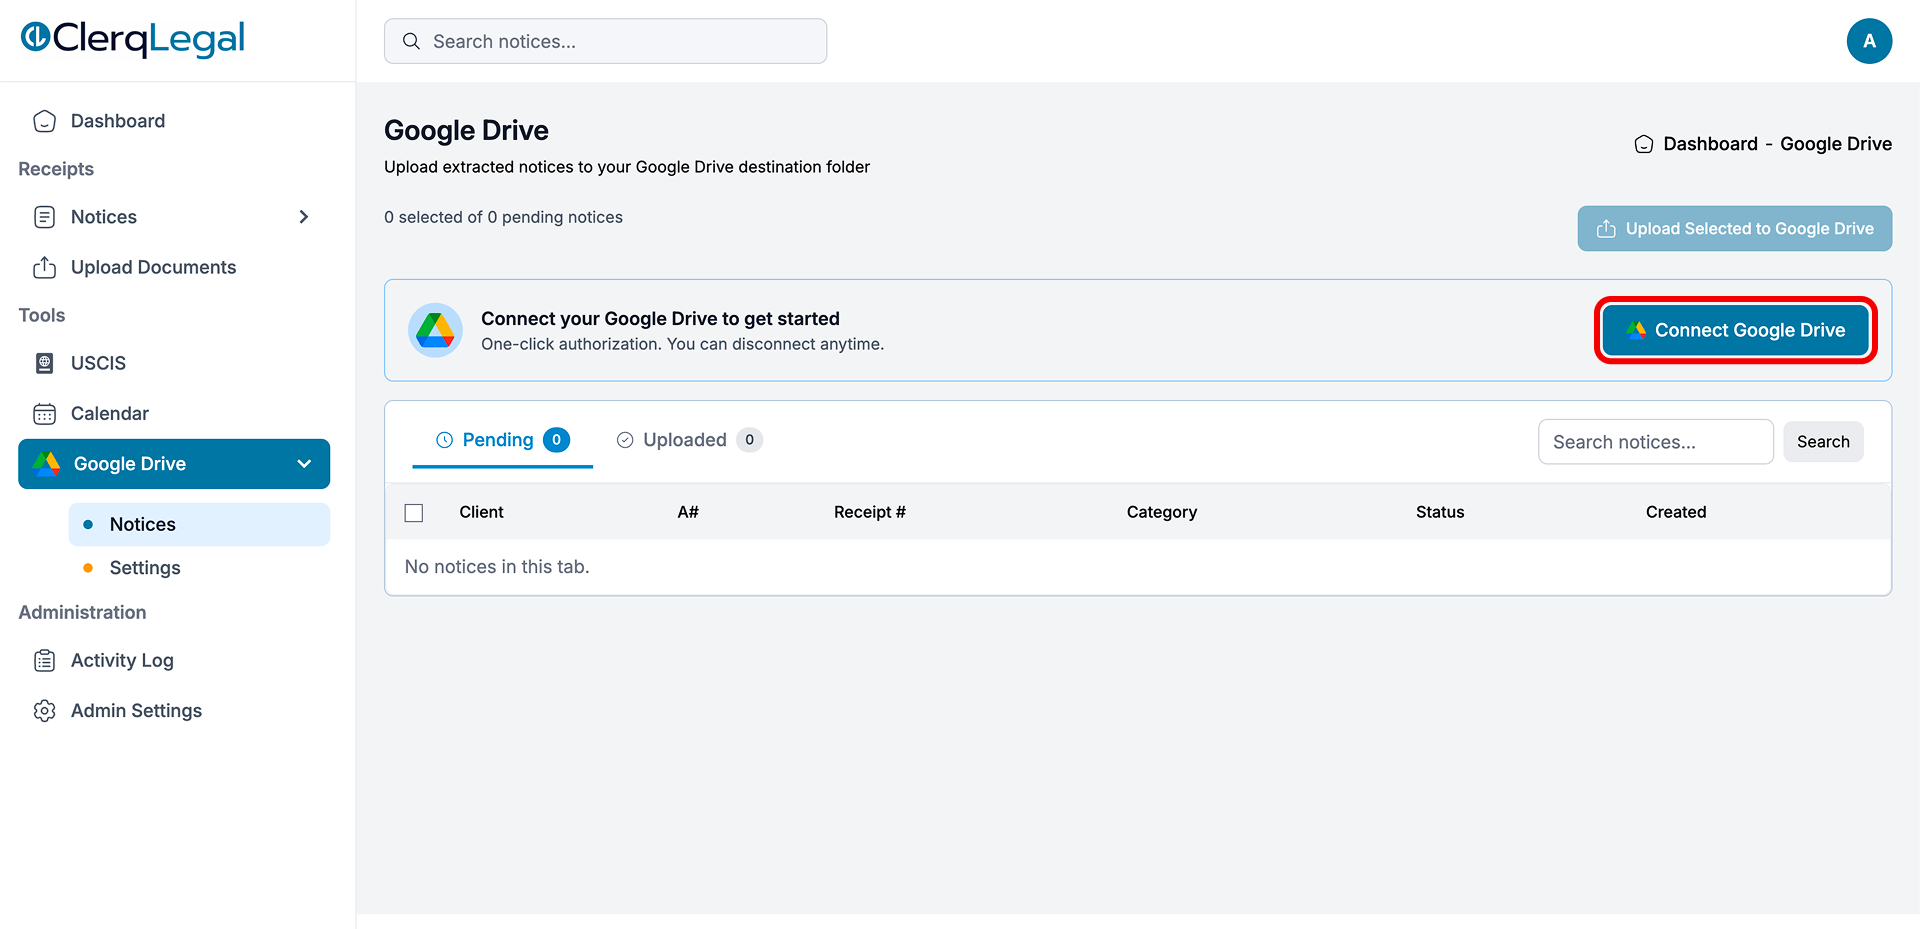
Task: Tick the select-all checkbox in table header
Action: 414,513
